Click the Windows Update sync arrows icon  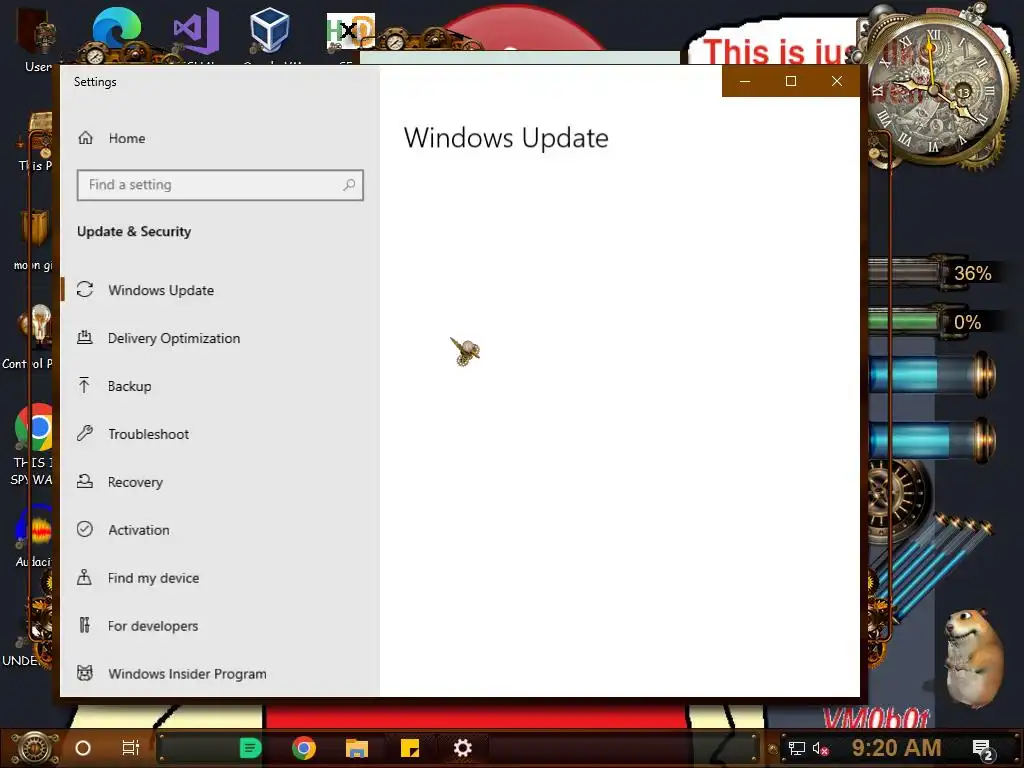(x=85, y=289)
